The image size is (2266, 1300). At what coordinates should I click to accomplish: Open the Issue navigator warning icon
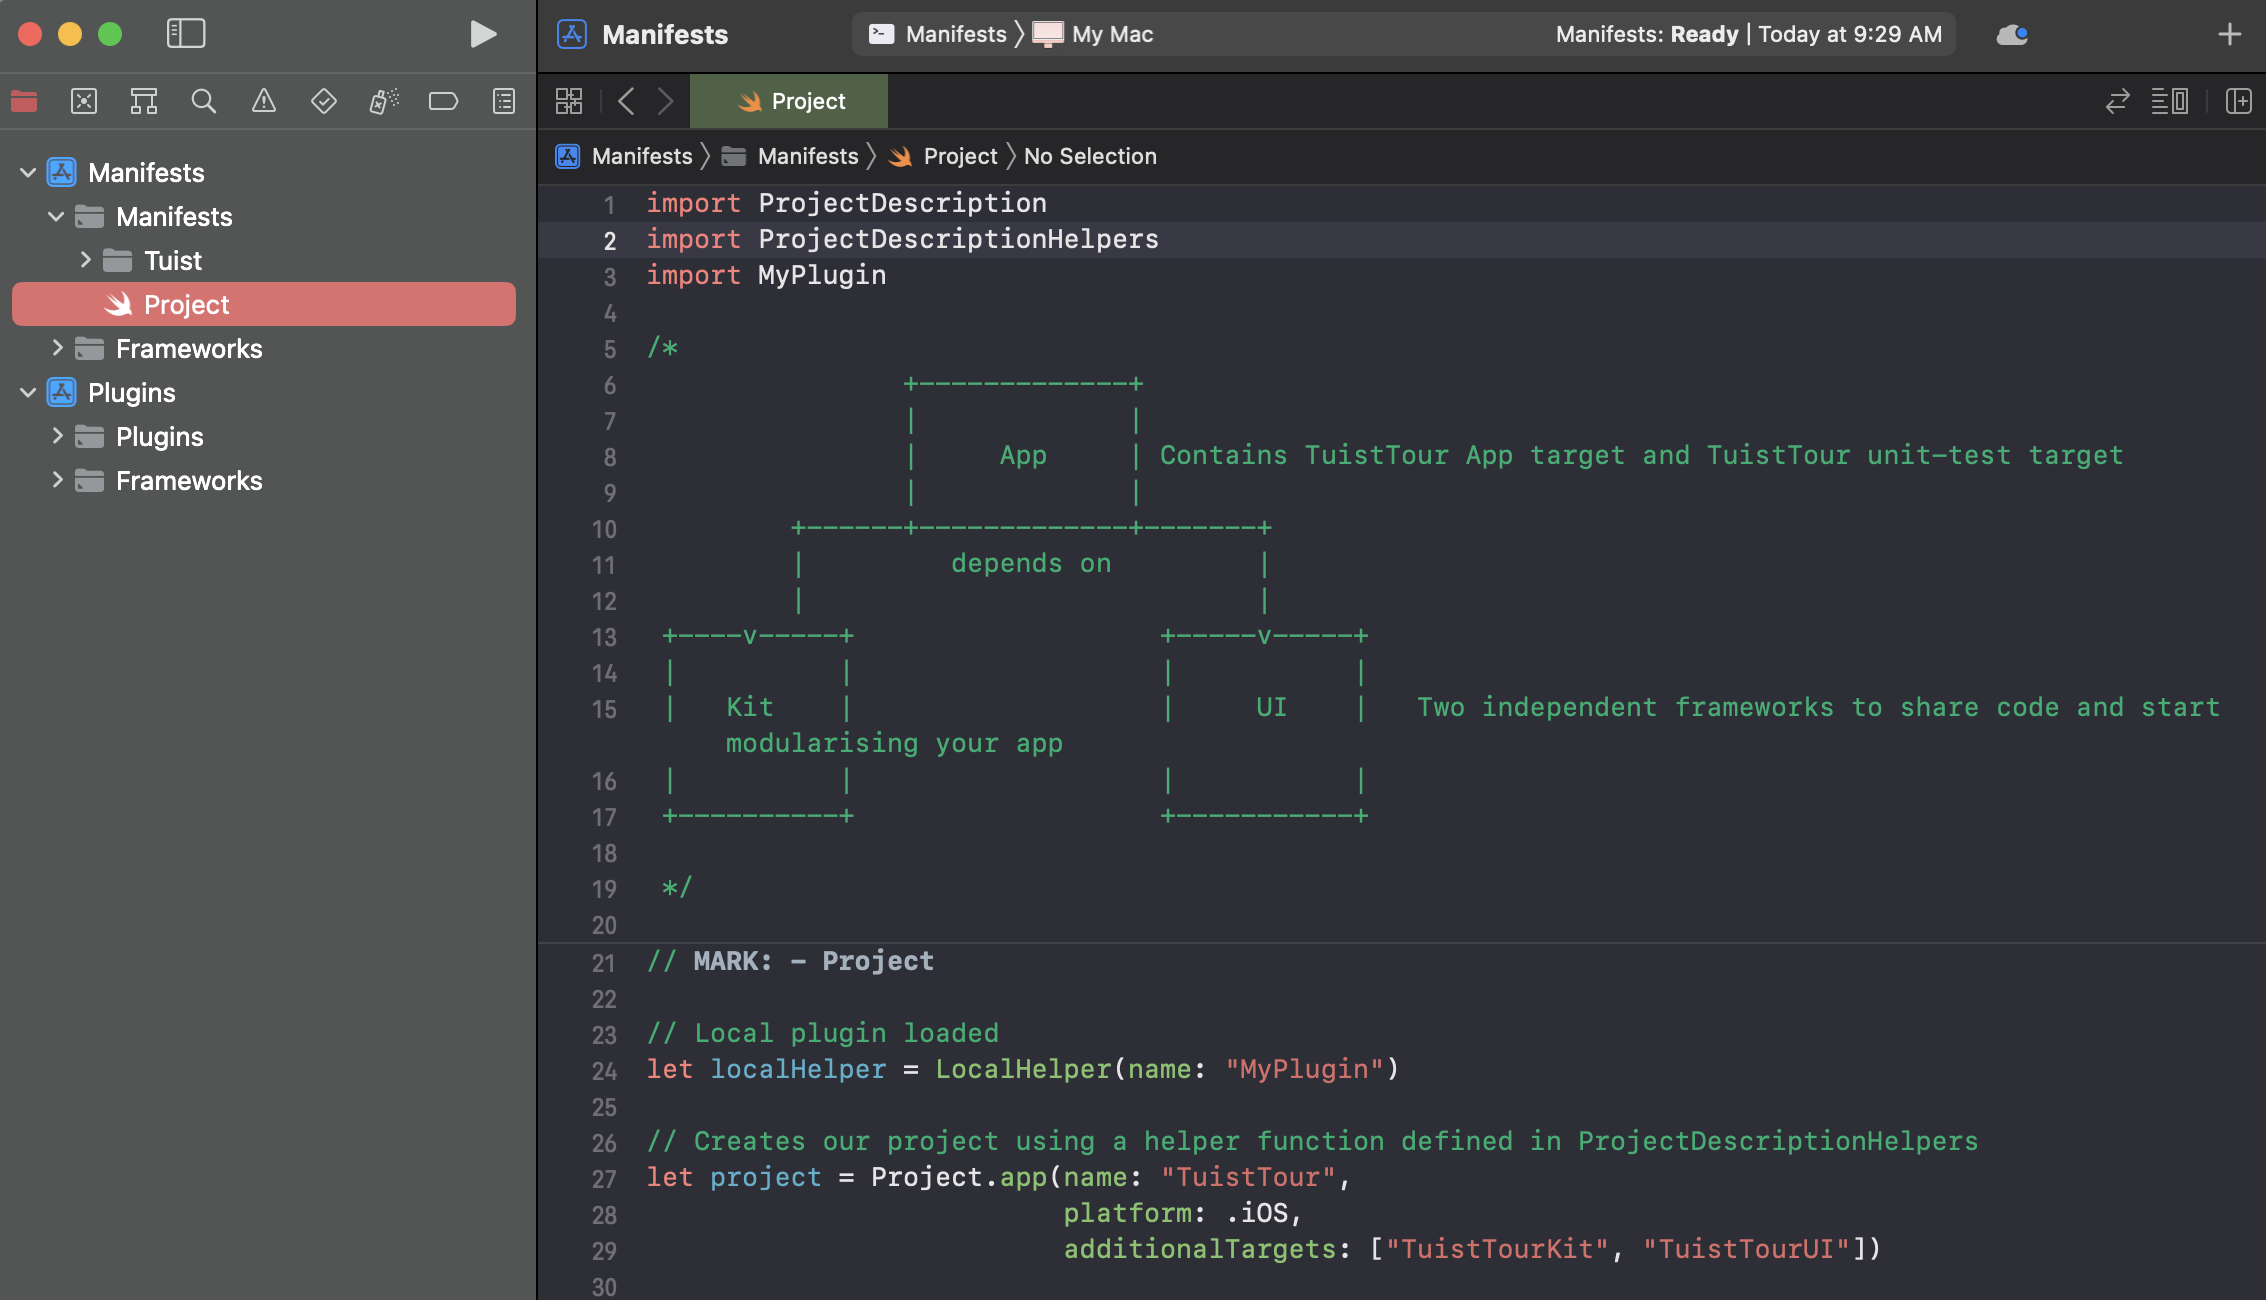pos(263,101)
